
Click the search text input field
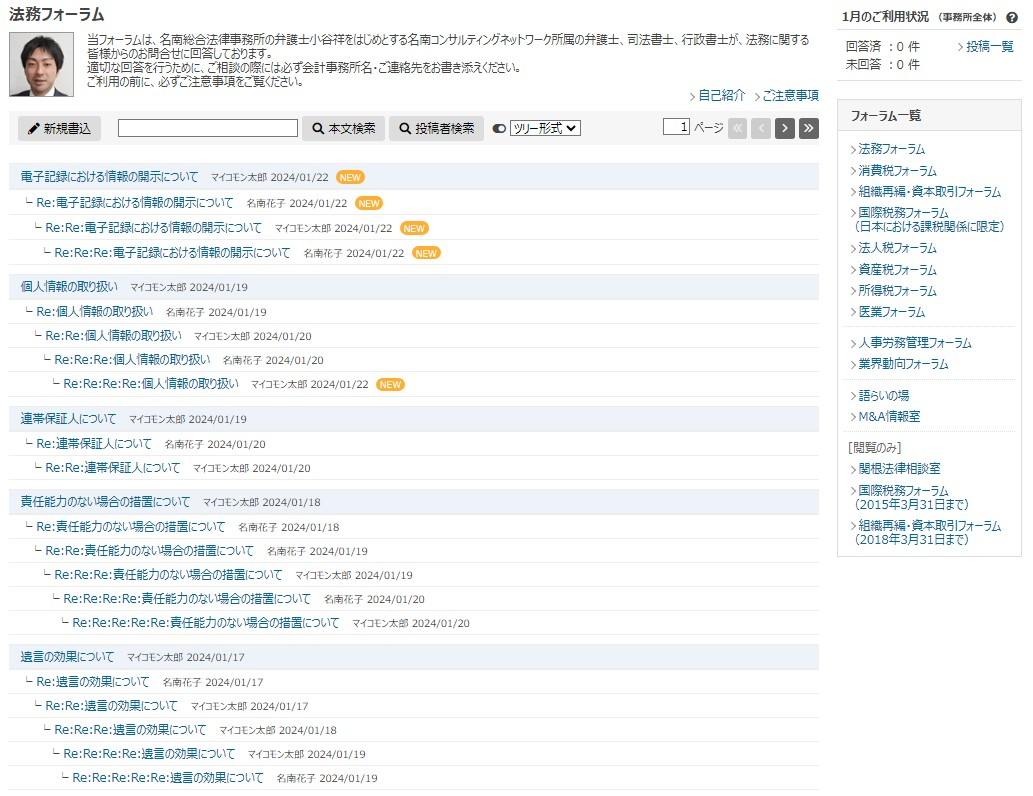[x=208, y=128]
